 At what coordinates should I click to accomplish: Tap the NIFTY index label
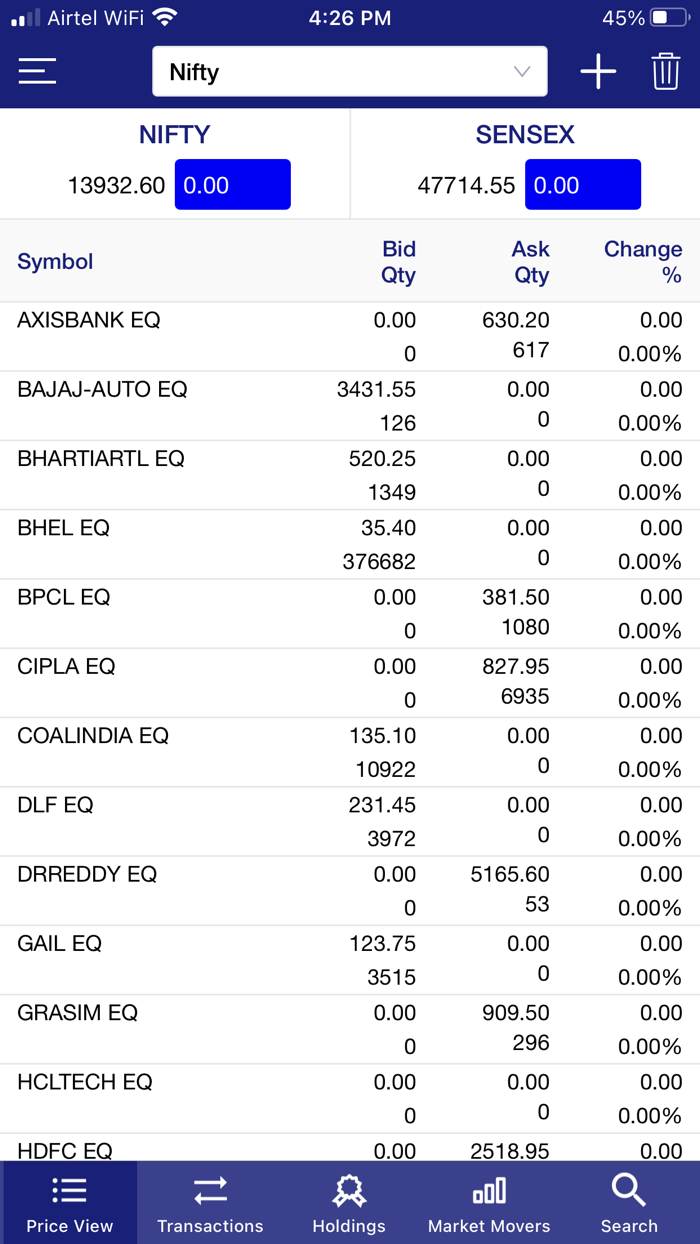click(174, 134)
